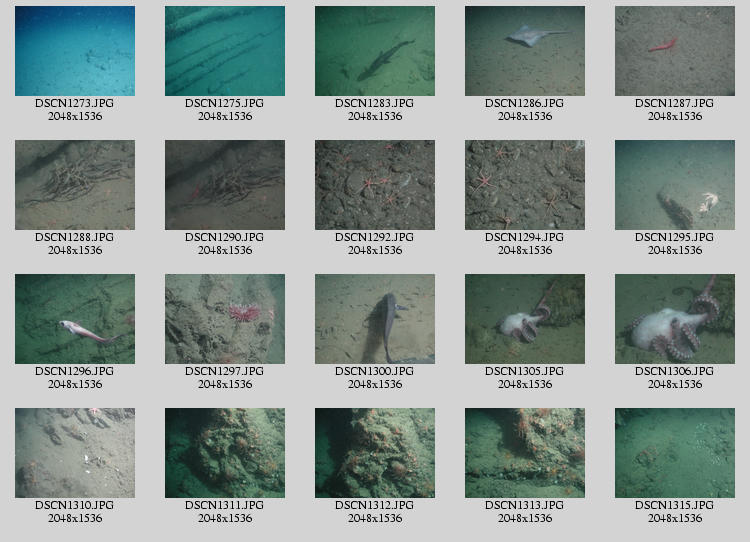Select the DSCN1305.JPG octopus thumbnail
Screen dimensions: 750x542
(525, 319)
